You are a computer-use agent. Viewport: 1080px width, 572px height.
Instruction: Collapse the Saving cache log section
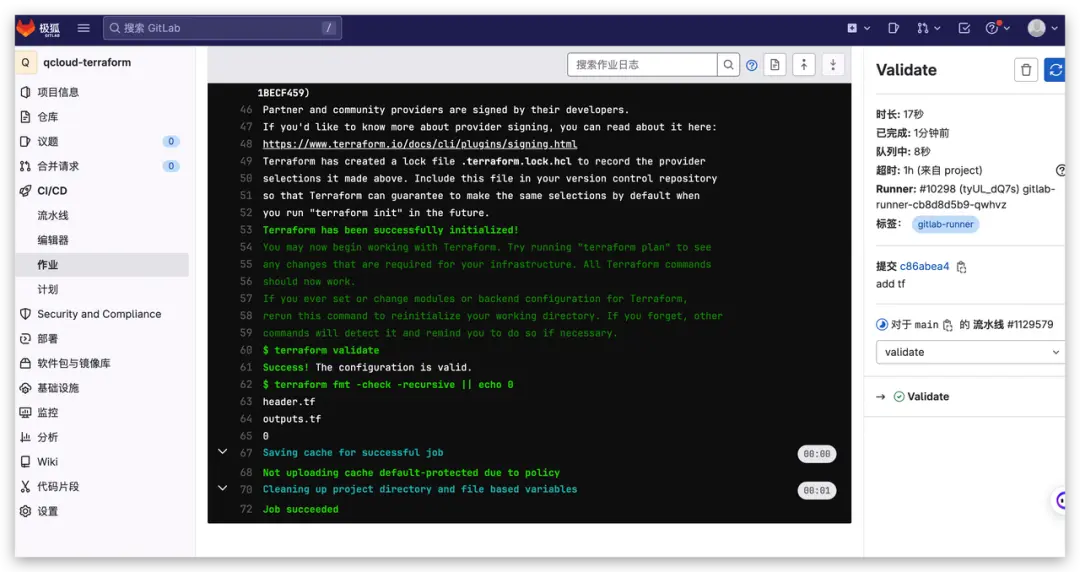point(222,452)
